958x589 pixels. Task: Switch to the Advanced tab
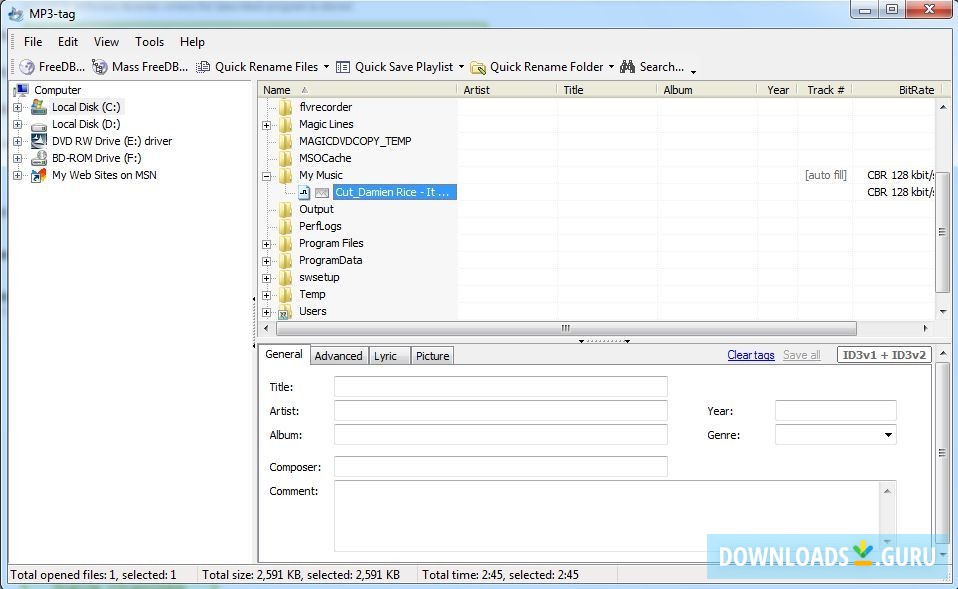(338, 356)
